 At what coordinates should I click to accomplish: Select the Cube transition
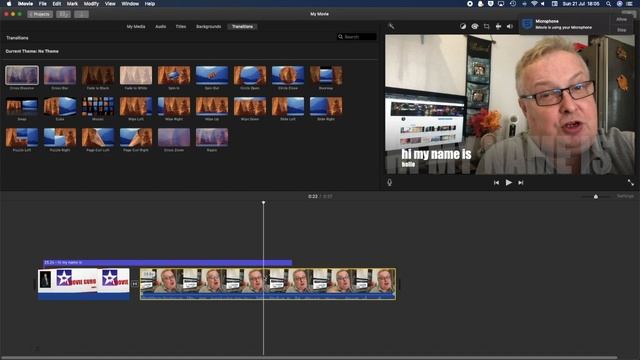point(60,107)
